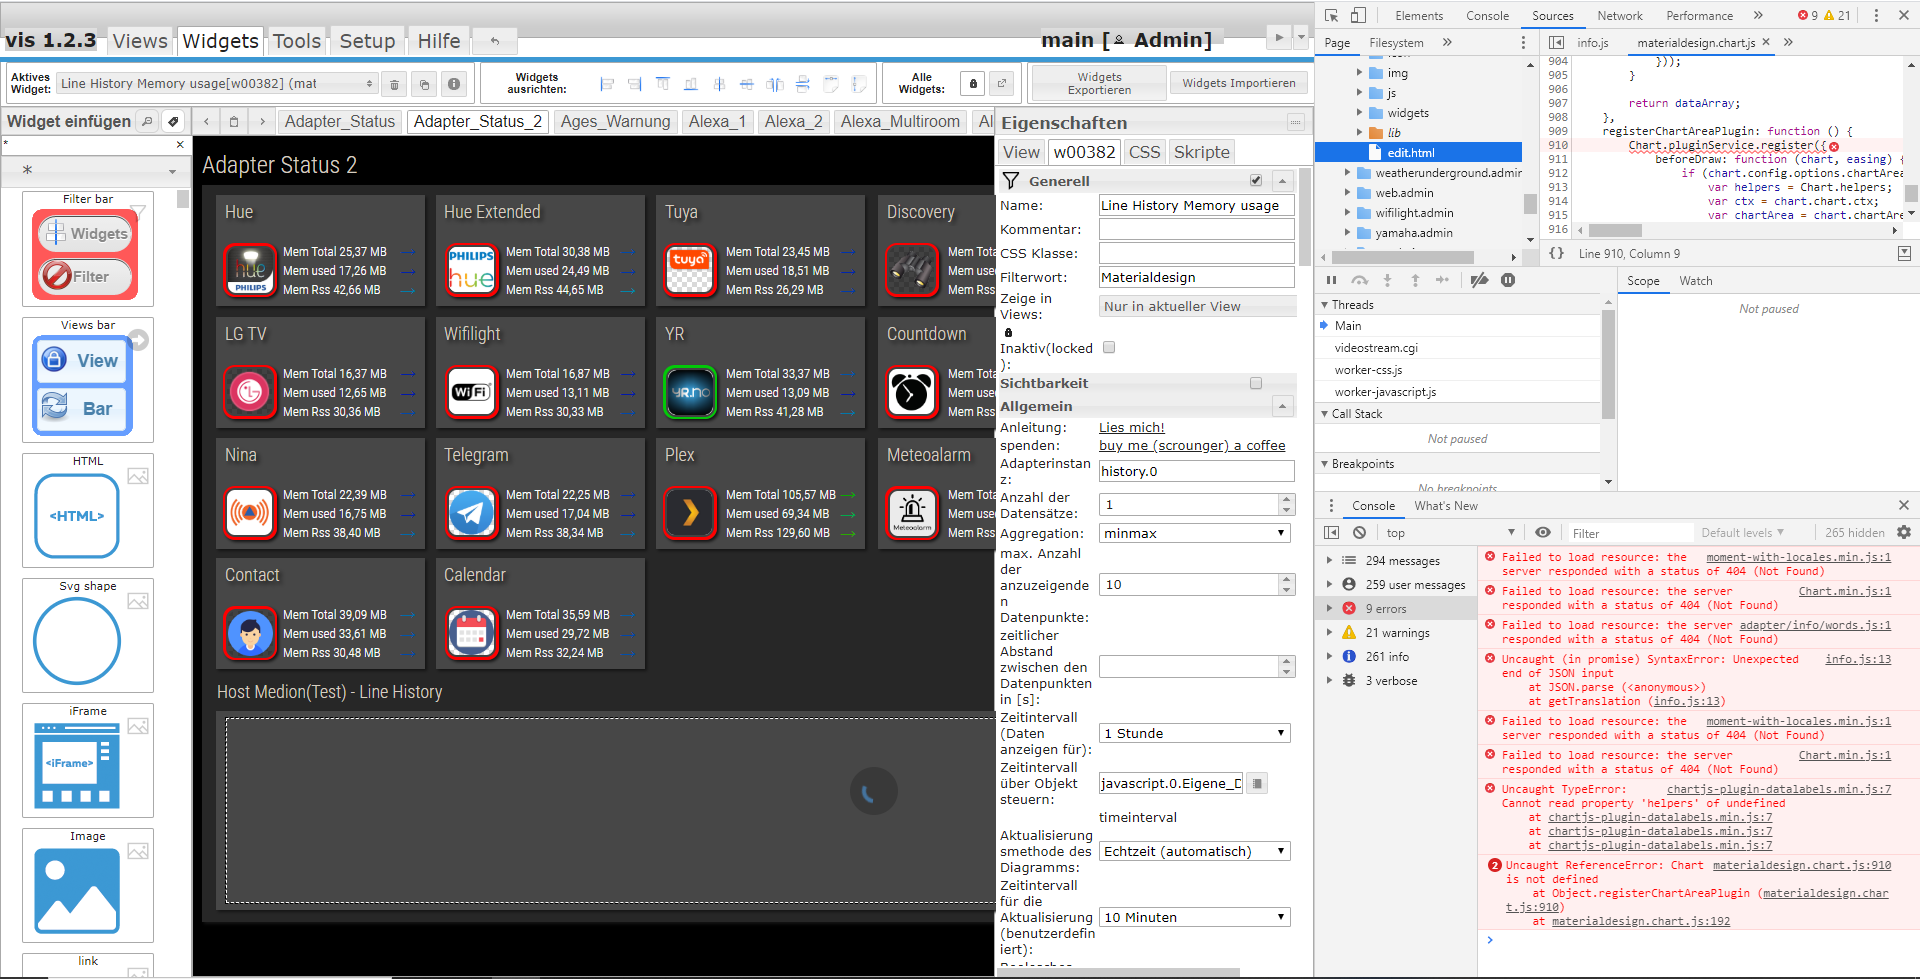Click the console Filter input

(1630, 533)
